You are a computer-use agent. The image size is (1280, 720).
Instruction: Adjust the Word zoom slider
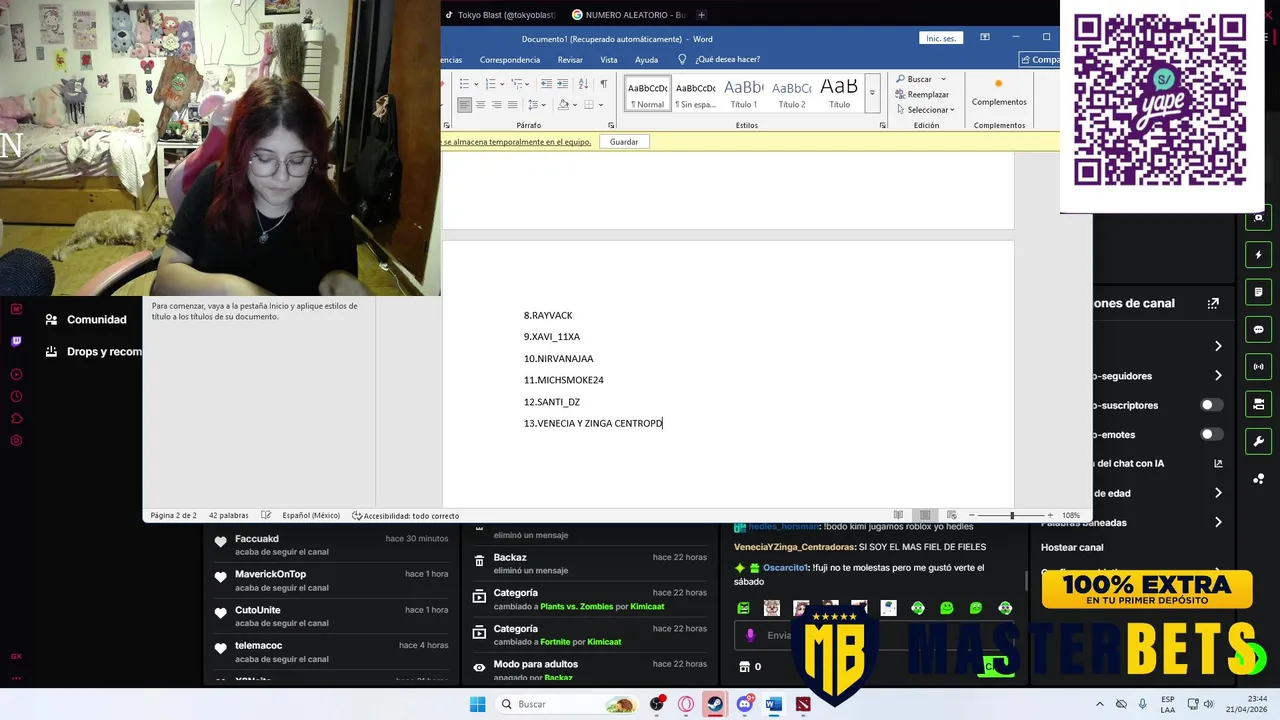pyautogui.click(x=1012, y=515)
